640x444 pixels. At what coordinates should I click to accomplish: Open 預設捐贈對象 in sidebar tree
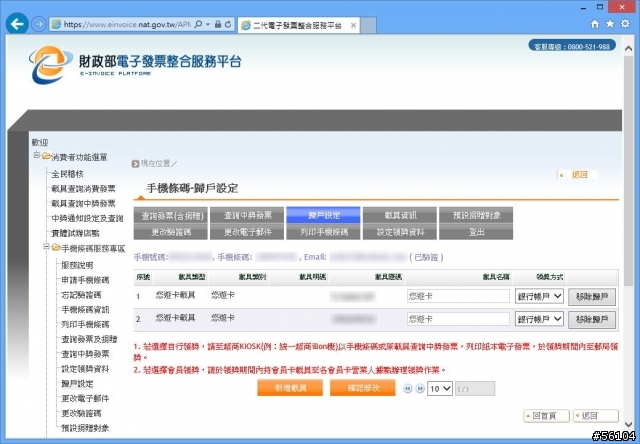coord(85,428)
